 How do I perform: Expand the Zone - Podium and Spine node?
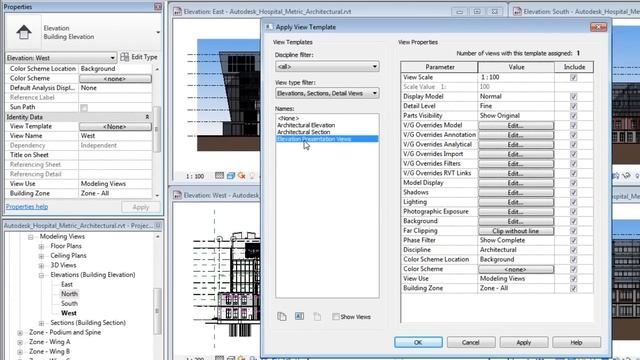point(20,333)
